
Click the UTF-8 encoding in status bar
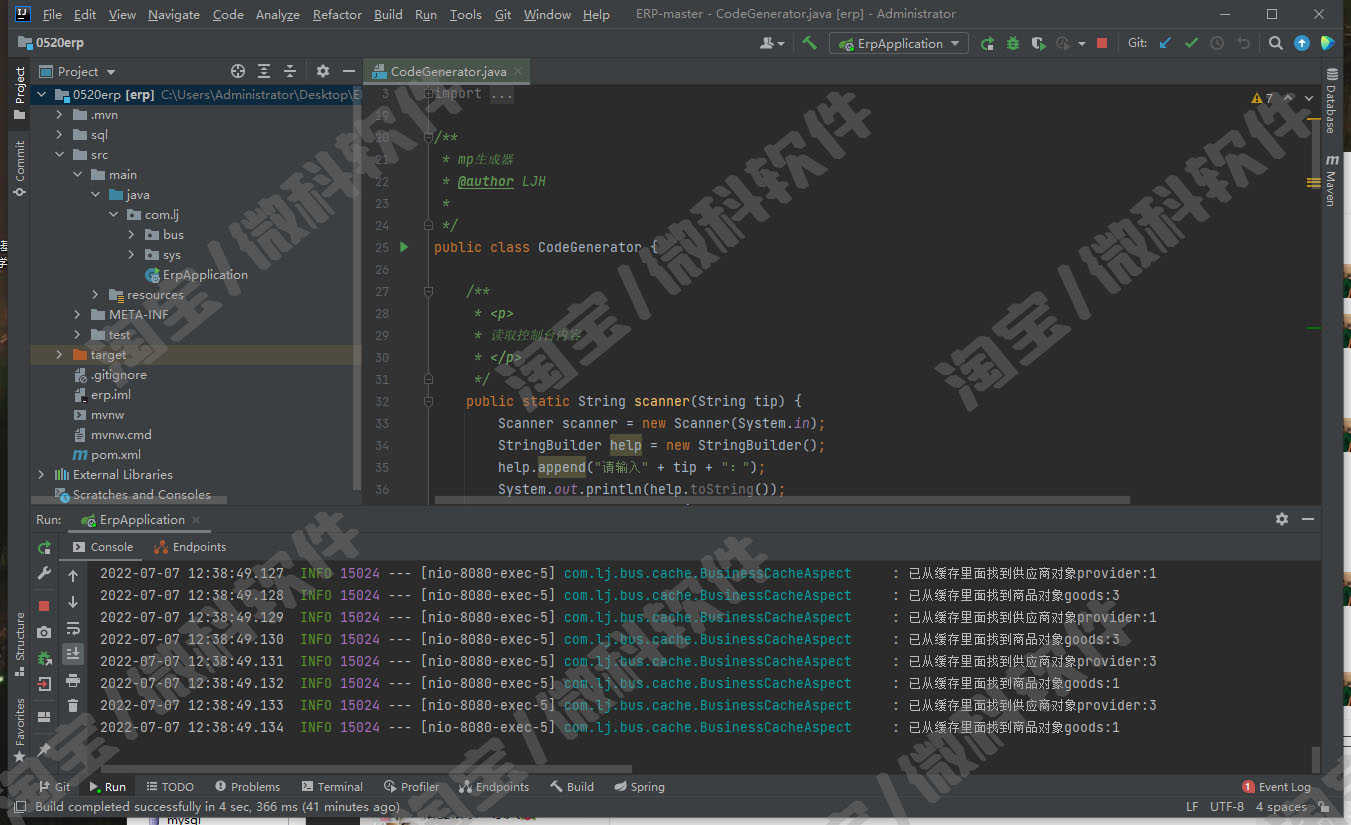[1227, 807]
